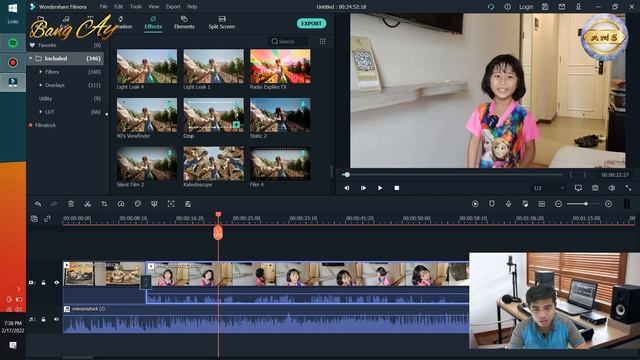The width and height of the screenshot is (640, 360).
Task: Expand preview to full screen
Action: pos(629,188)
